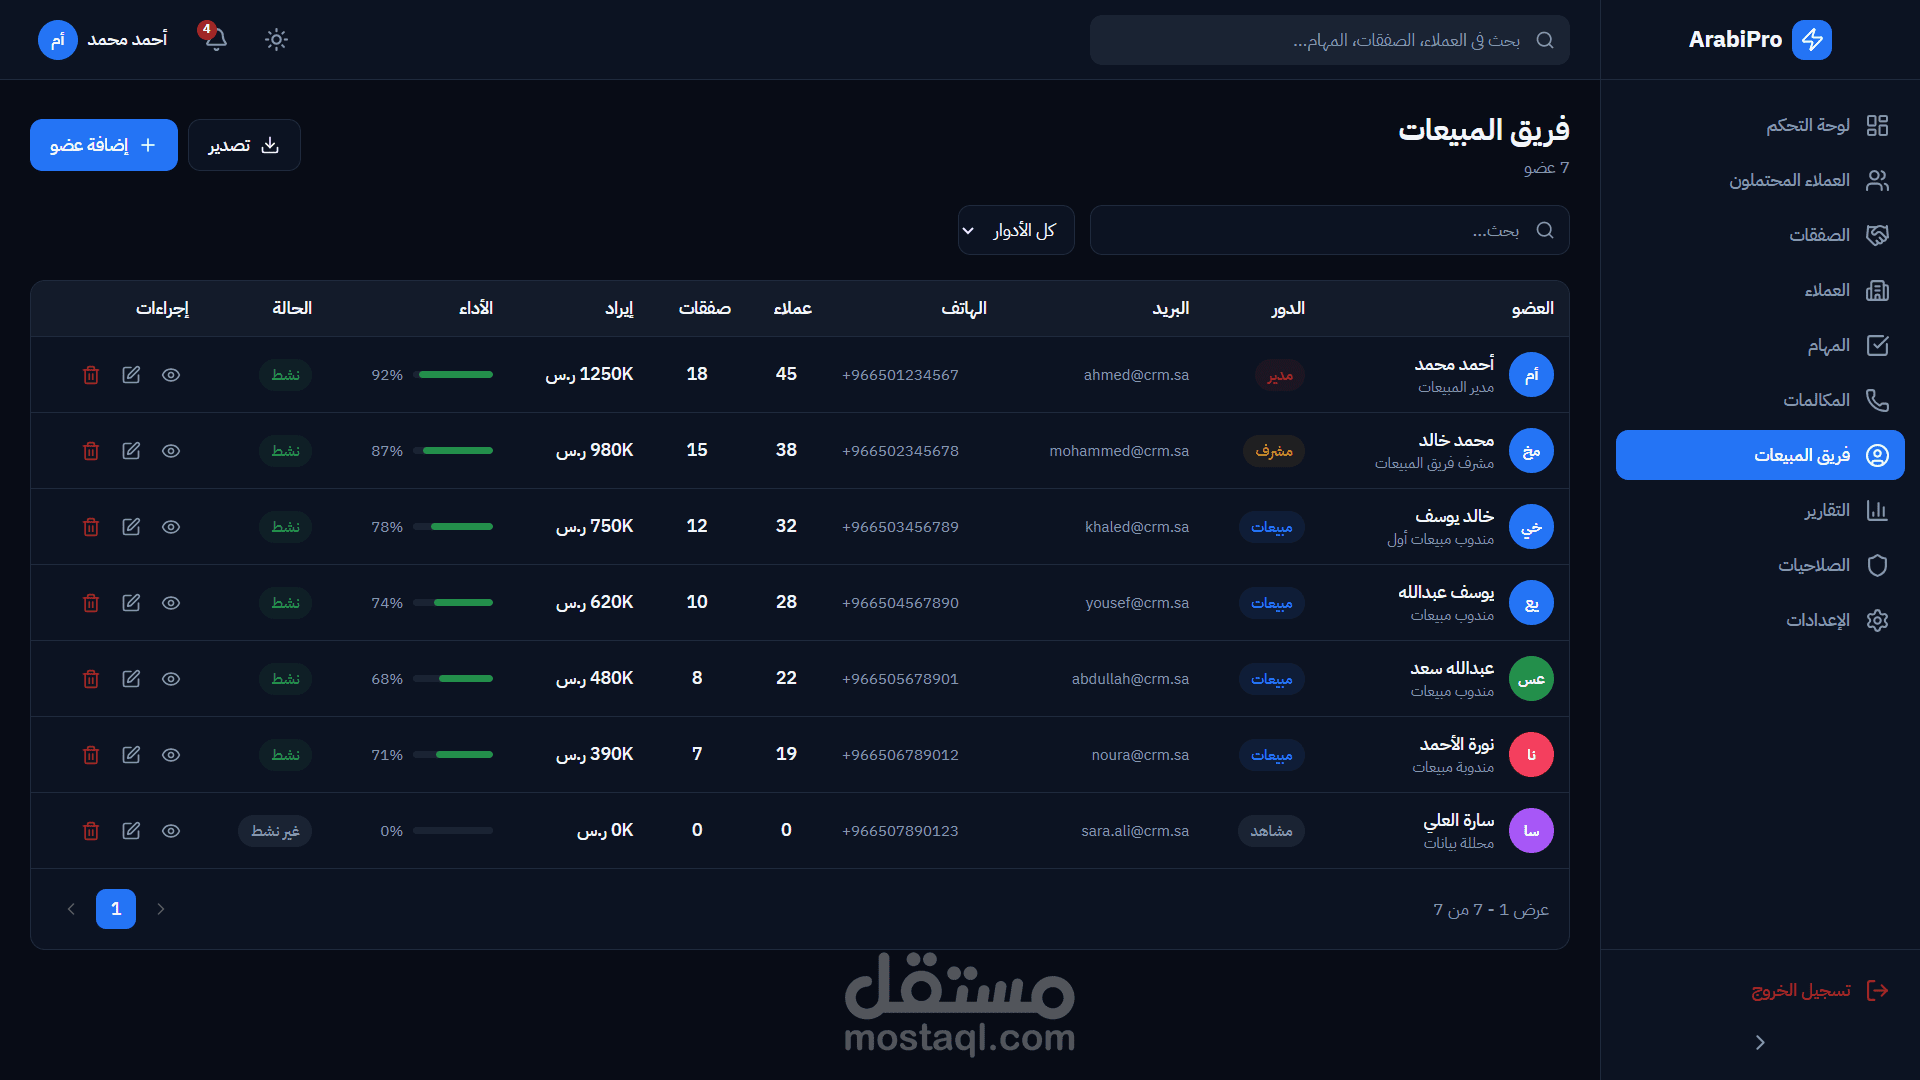The image size is (1920, 1080).
Task: Click the إضافة عضو add member button
Action: click(104, 145)
